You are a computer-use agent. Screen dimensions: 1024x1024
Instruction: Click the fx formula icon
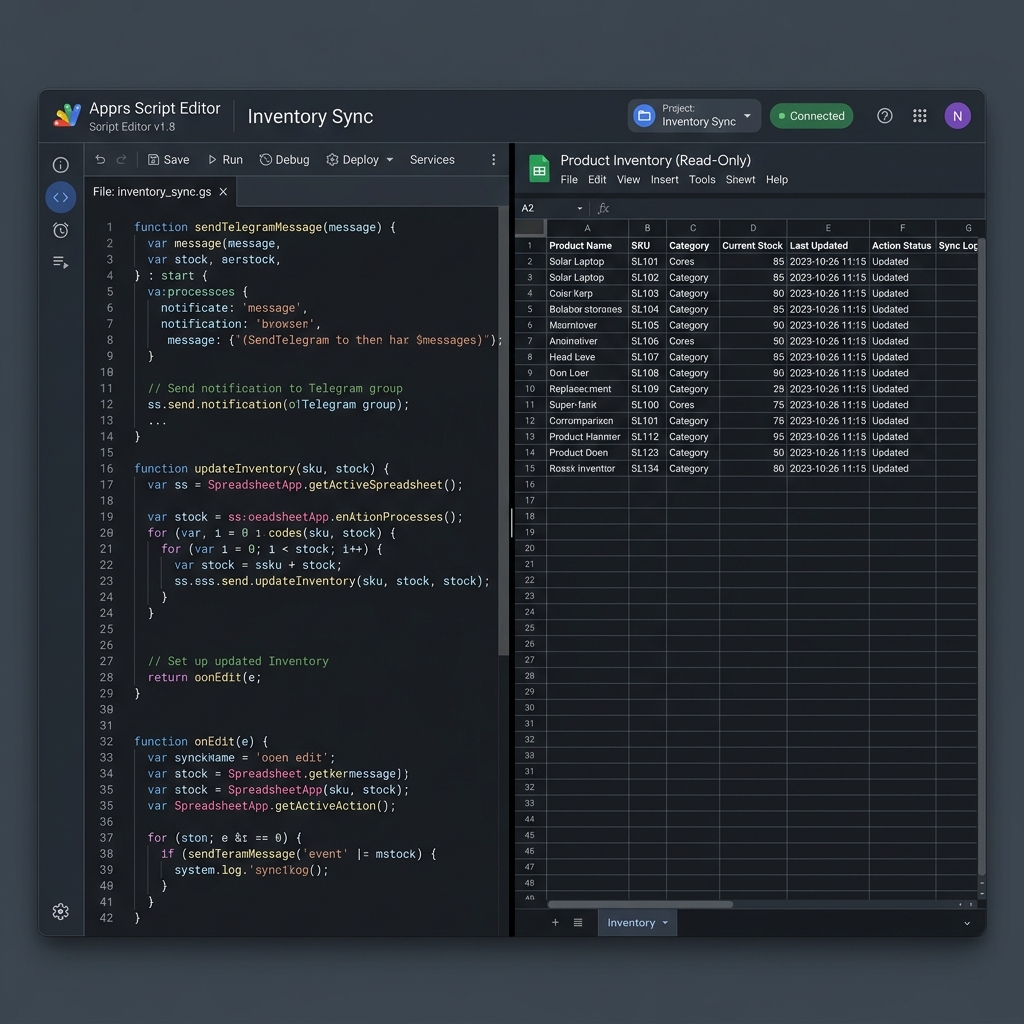603,208
